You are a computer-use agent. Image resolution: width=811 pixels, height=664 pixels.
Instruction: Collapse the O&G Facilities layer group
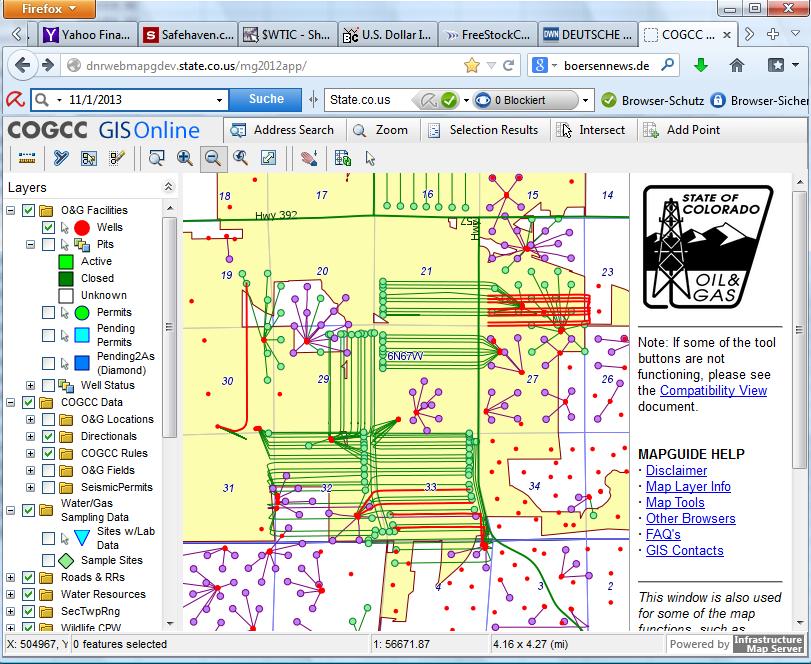(x=11, y=211)
